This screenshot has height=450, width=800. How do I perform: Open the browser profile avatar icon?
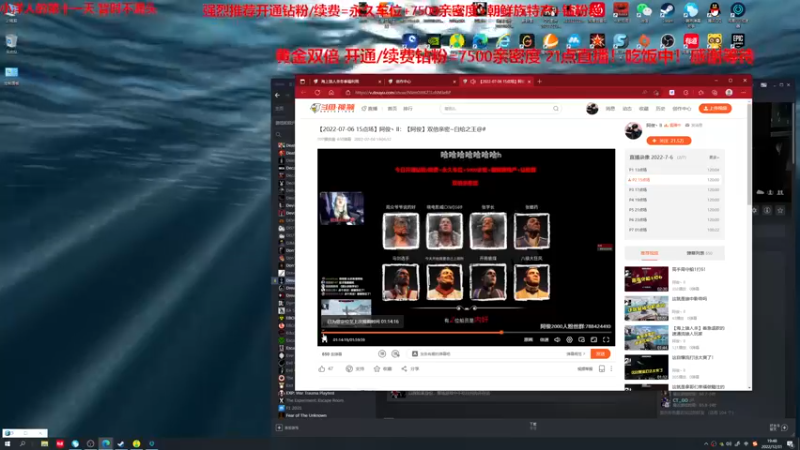tap(729, 92)
